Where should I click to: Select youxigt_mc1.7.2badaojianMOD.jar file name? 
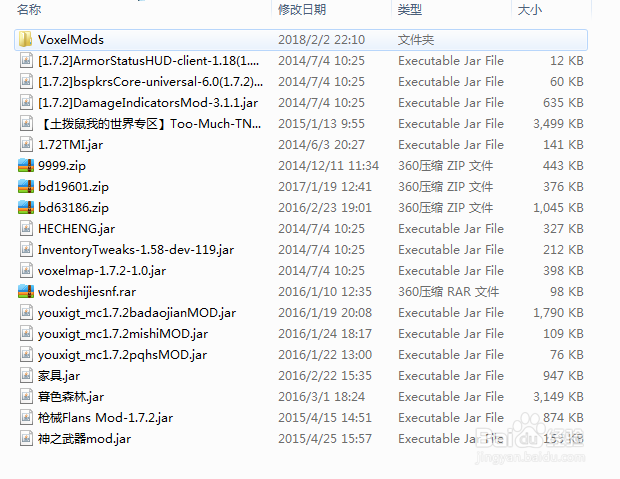coord(137,313)
